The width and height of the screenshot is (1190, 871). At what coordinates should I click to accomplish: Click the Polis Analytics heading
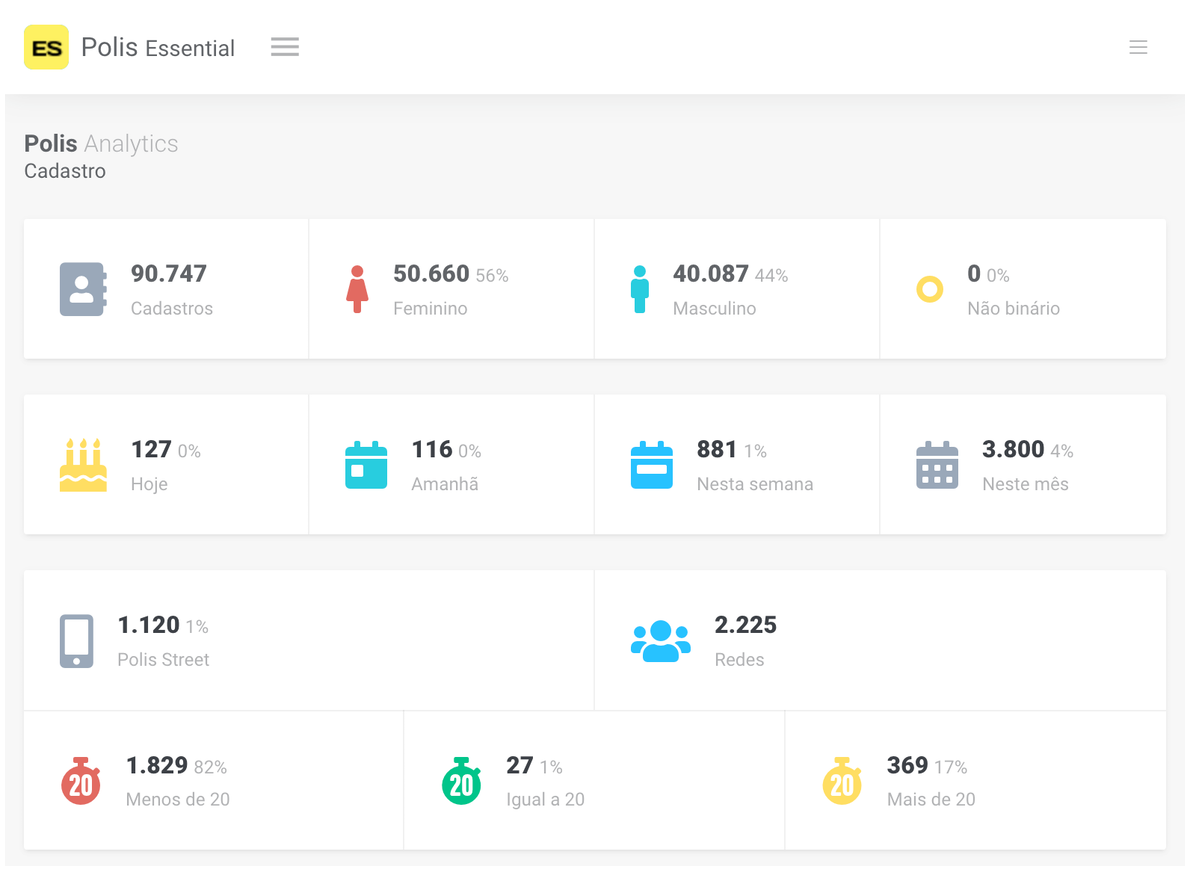(x=101, y=144)
